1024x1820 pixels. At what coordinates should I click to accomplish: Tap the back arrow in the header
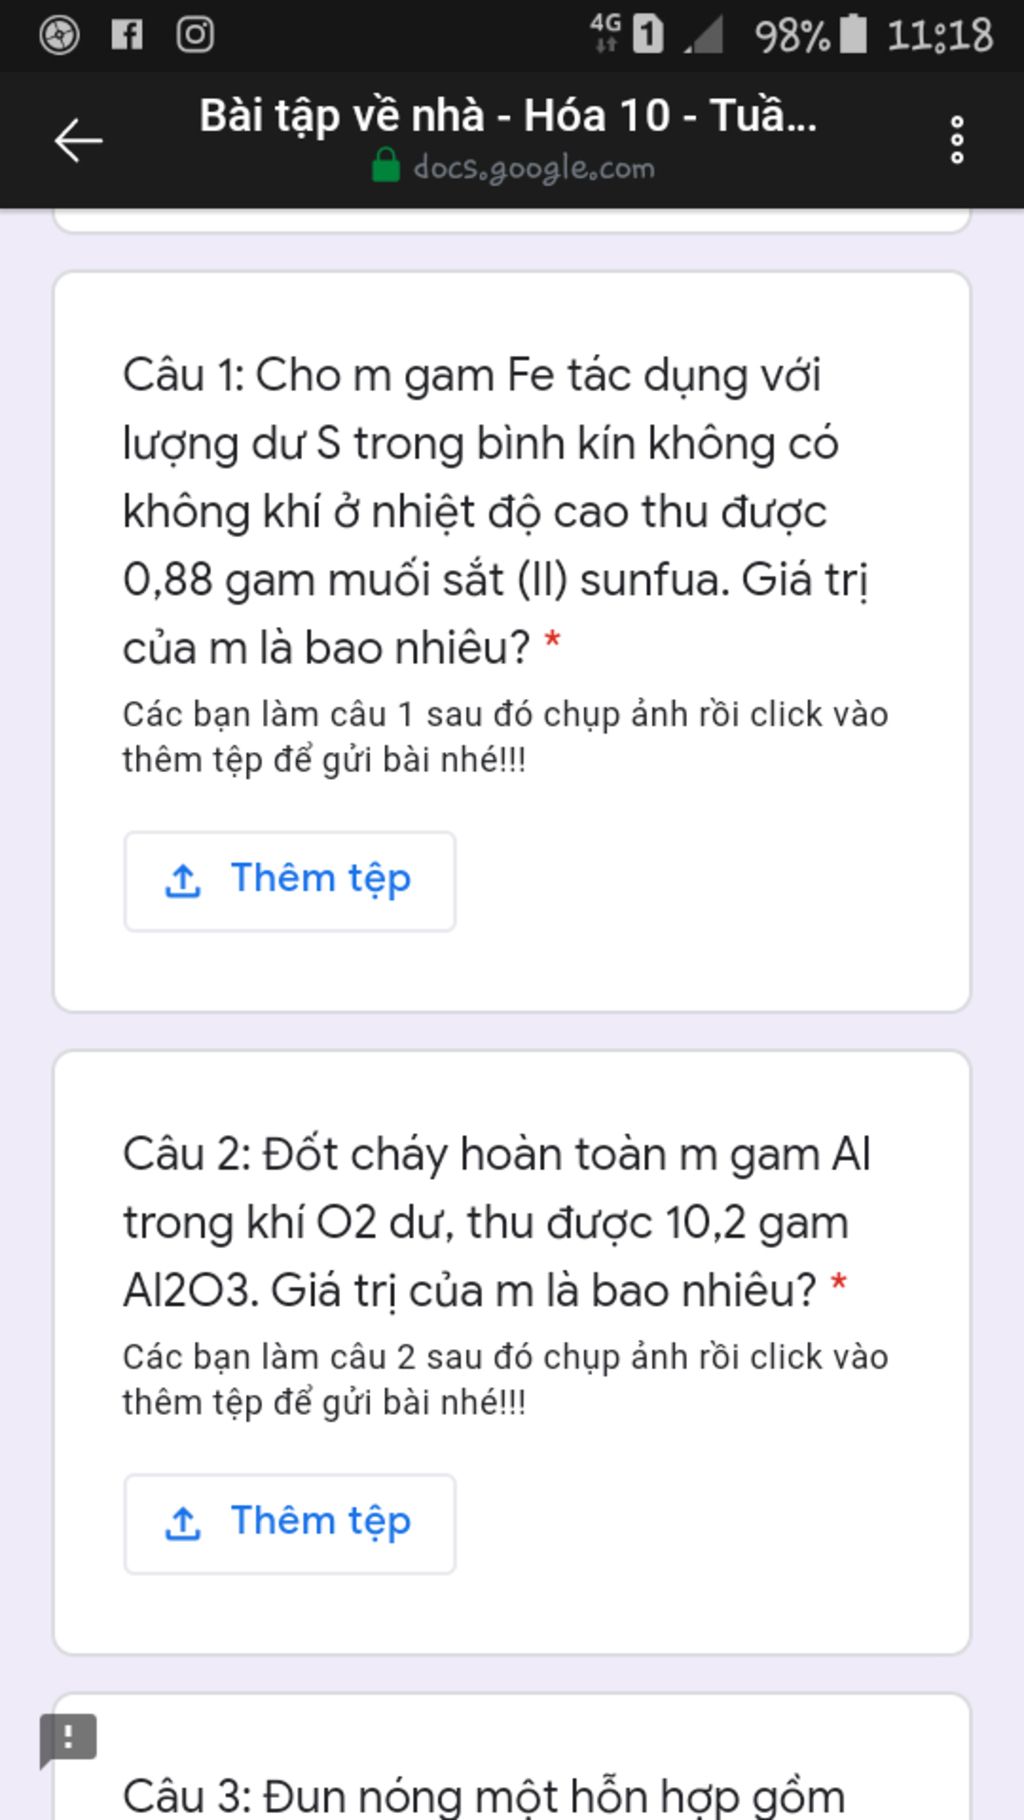(78, 139)
